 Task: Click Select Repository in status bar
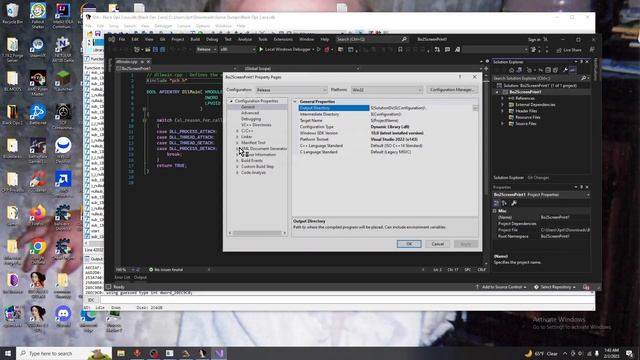click(555, 287)
